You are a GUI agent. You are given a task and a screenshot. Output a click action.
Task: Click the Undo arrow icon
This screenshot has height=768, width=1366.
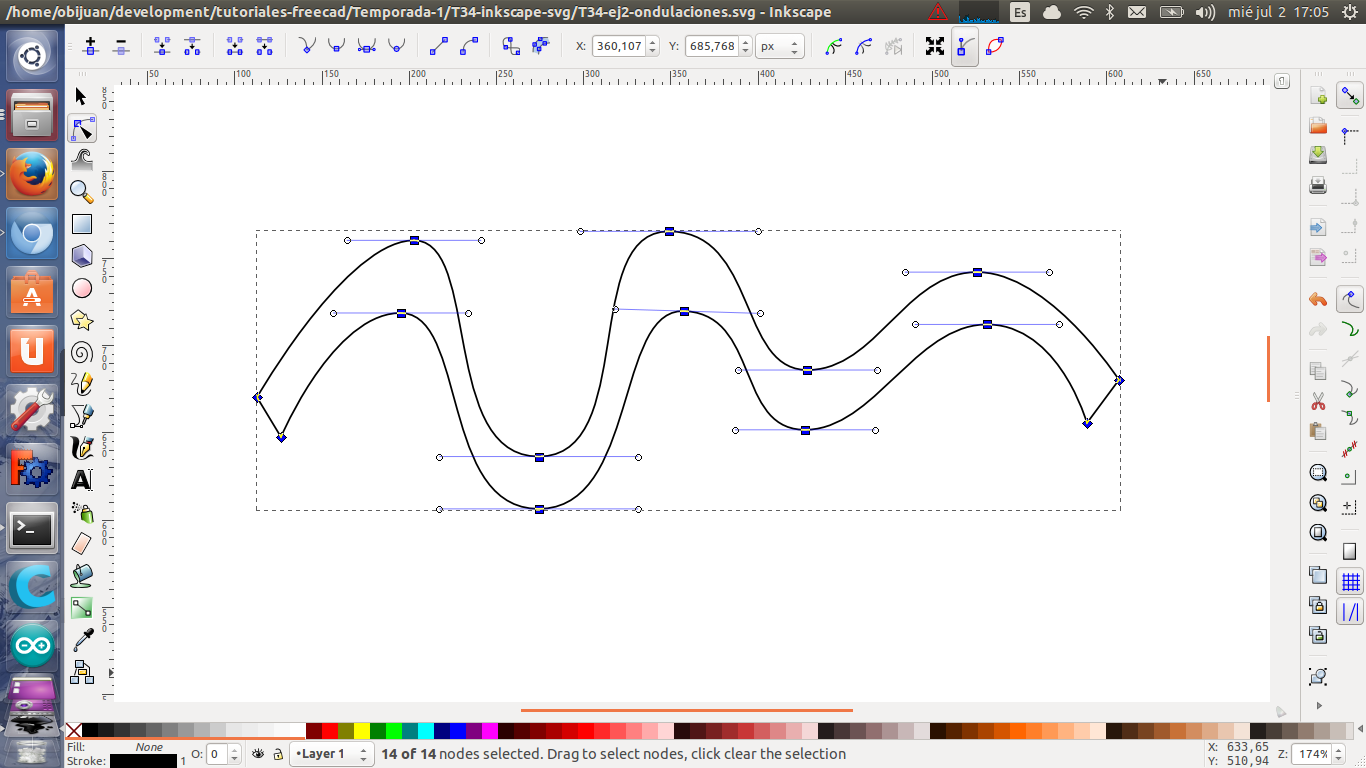point(1318,300)
